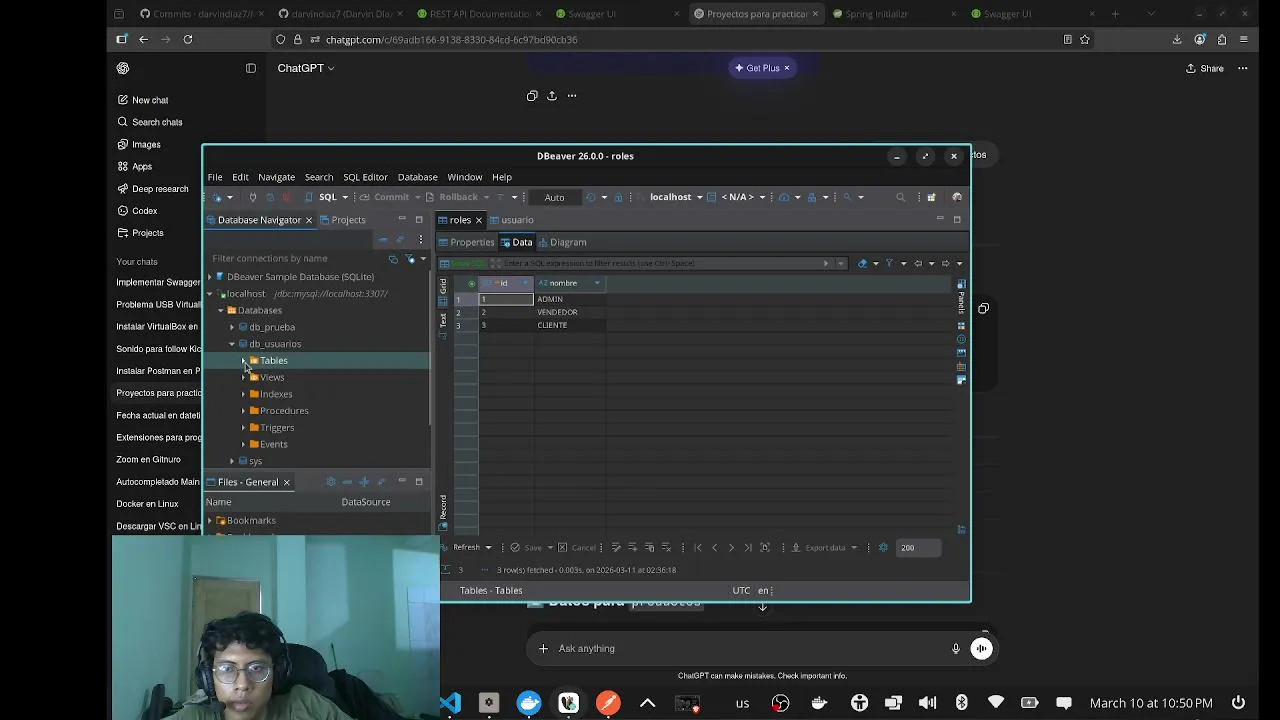Go to the last row navigation icon
Viewport: 1280px width, 720px height.
tap(748, 547)
